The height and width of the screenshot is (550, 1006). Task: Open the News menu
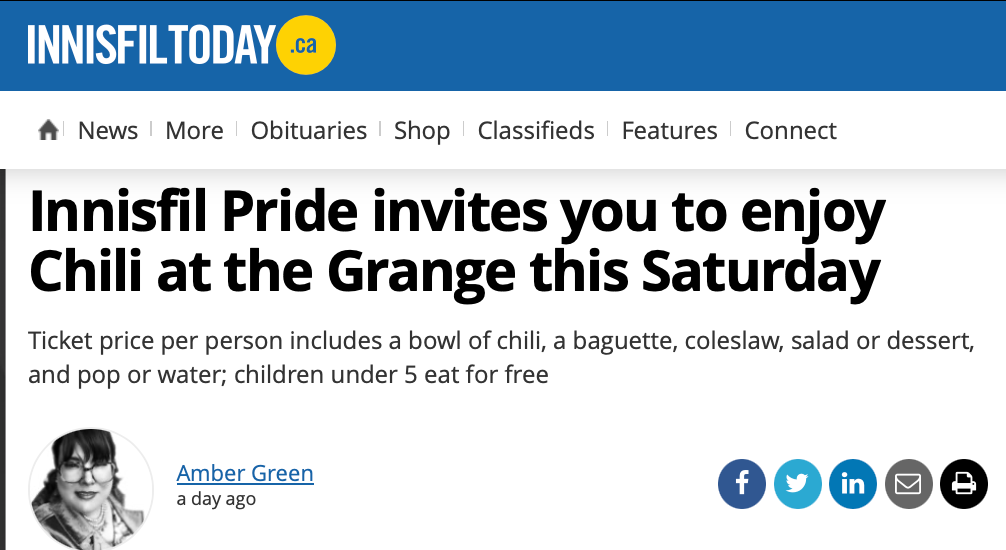(108, 131)
